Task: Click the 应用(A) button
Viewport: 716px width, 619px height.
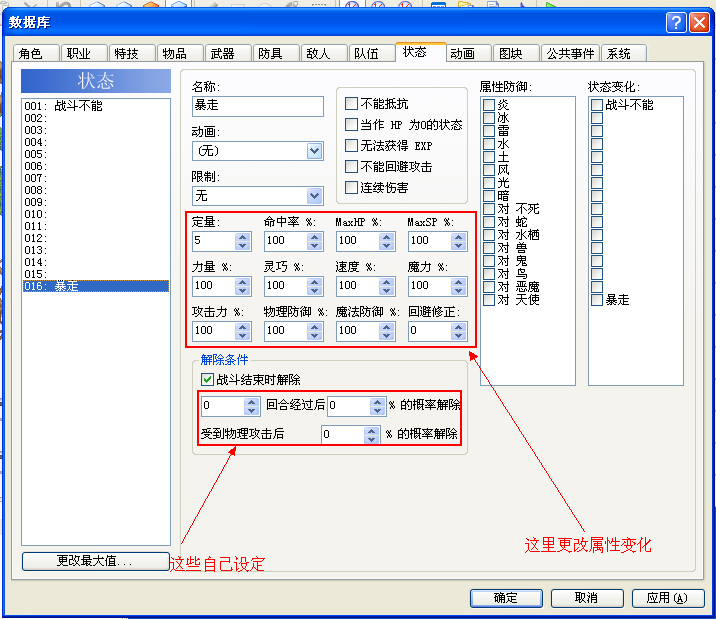Action: click(668, 598)
